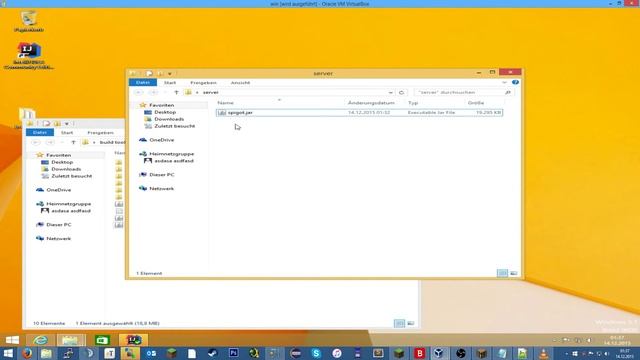
Task: Open OBS from the host taskbar
Action: [x=461, y=353]
